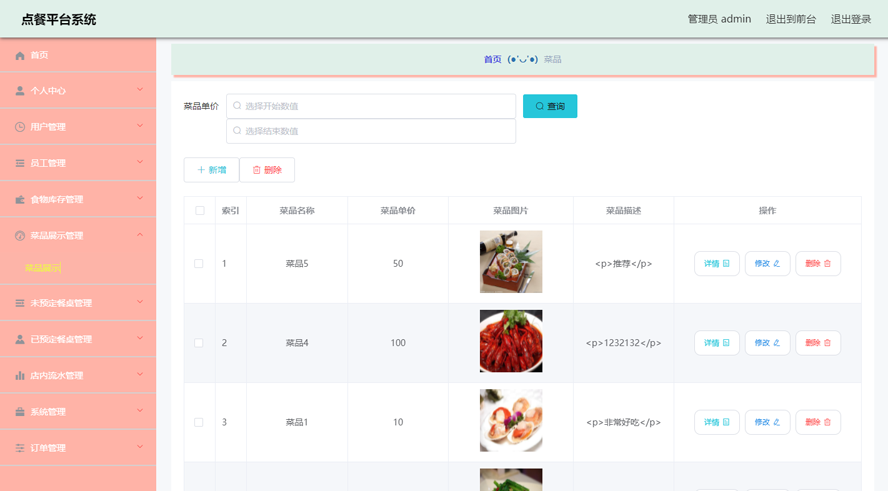This screenshot has height=491, width=888.
Task: Expand the 已预定餐桌管理 menu chevron
Action: coord(140,339)
